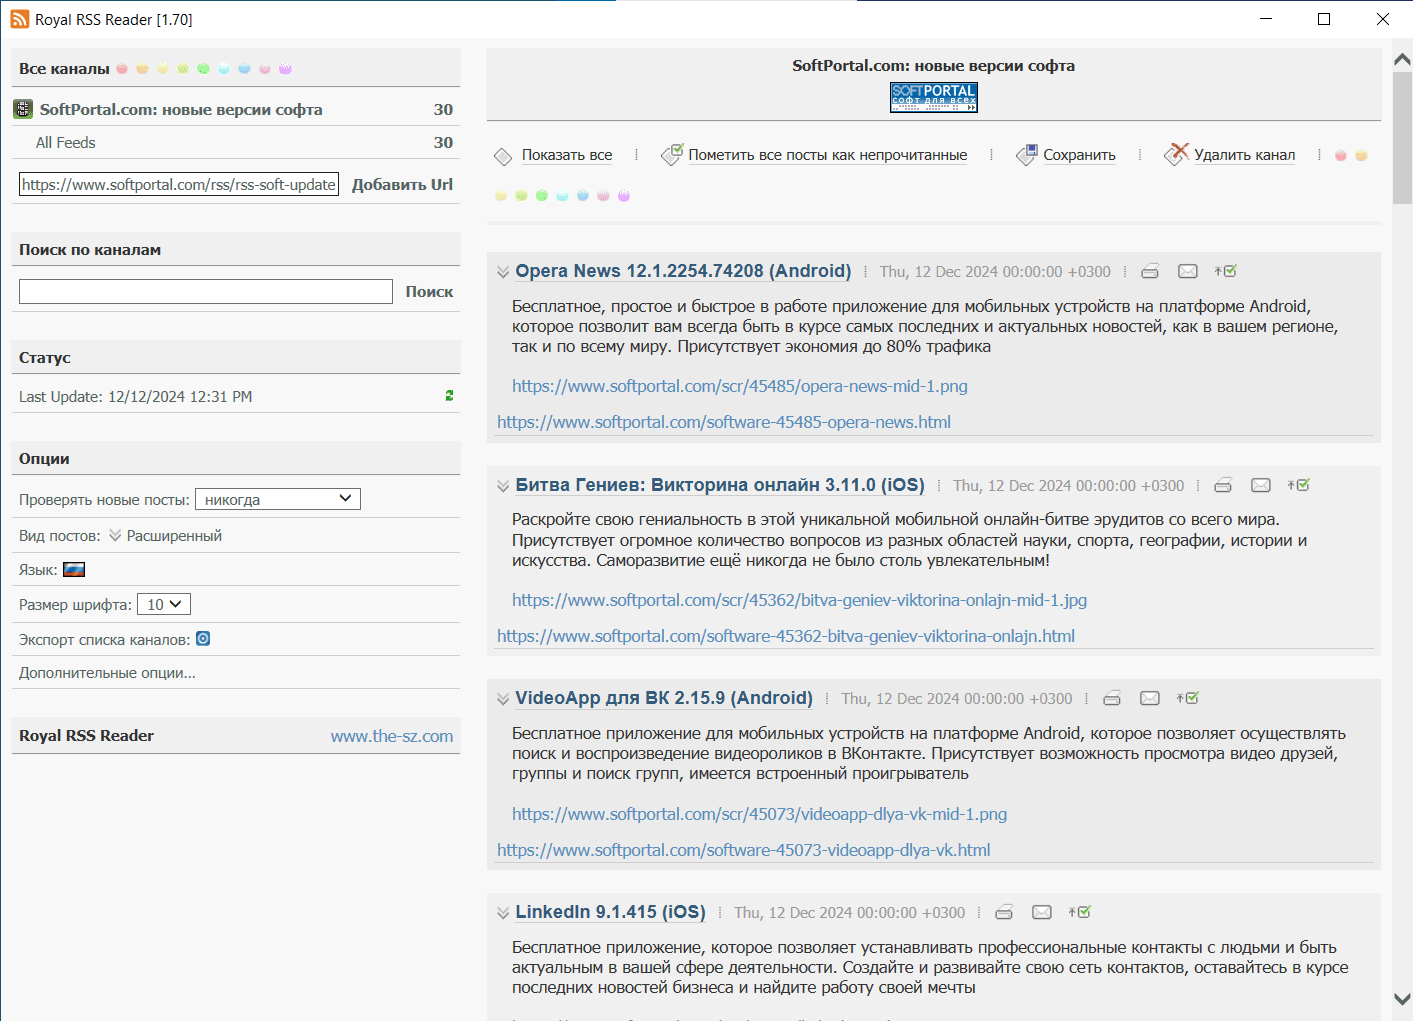Email the LinkedIn 9.1.415 post
The image size is (1413, 1021).
(1042, 912)
